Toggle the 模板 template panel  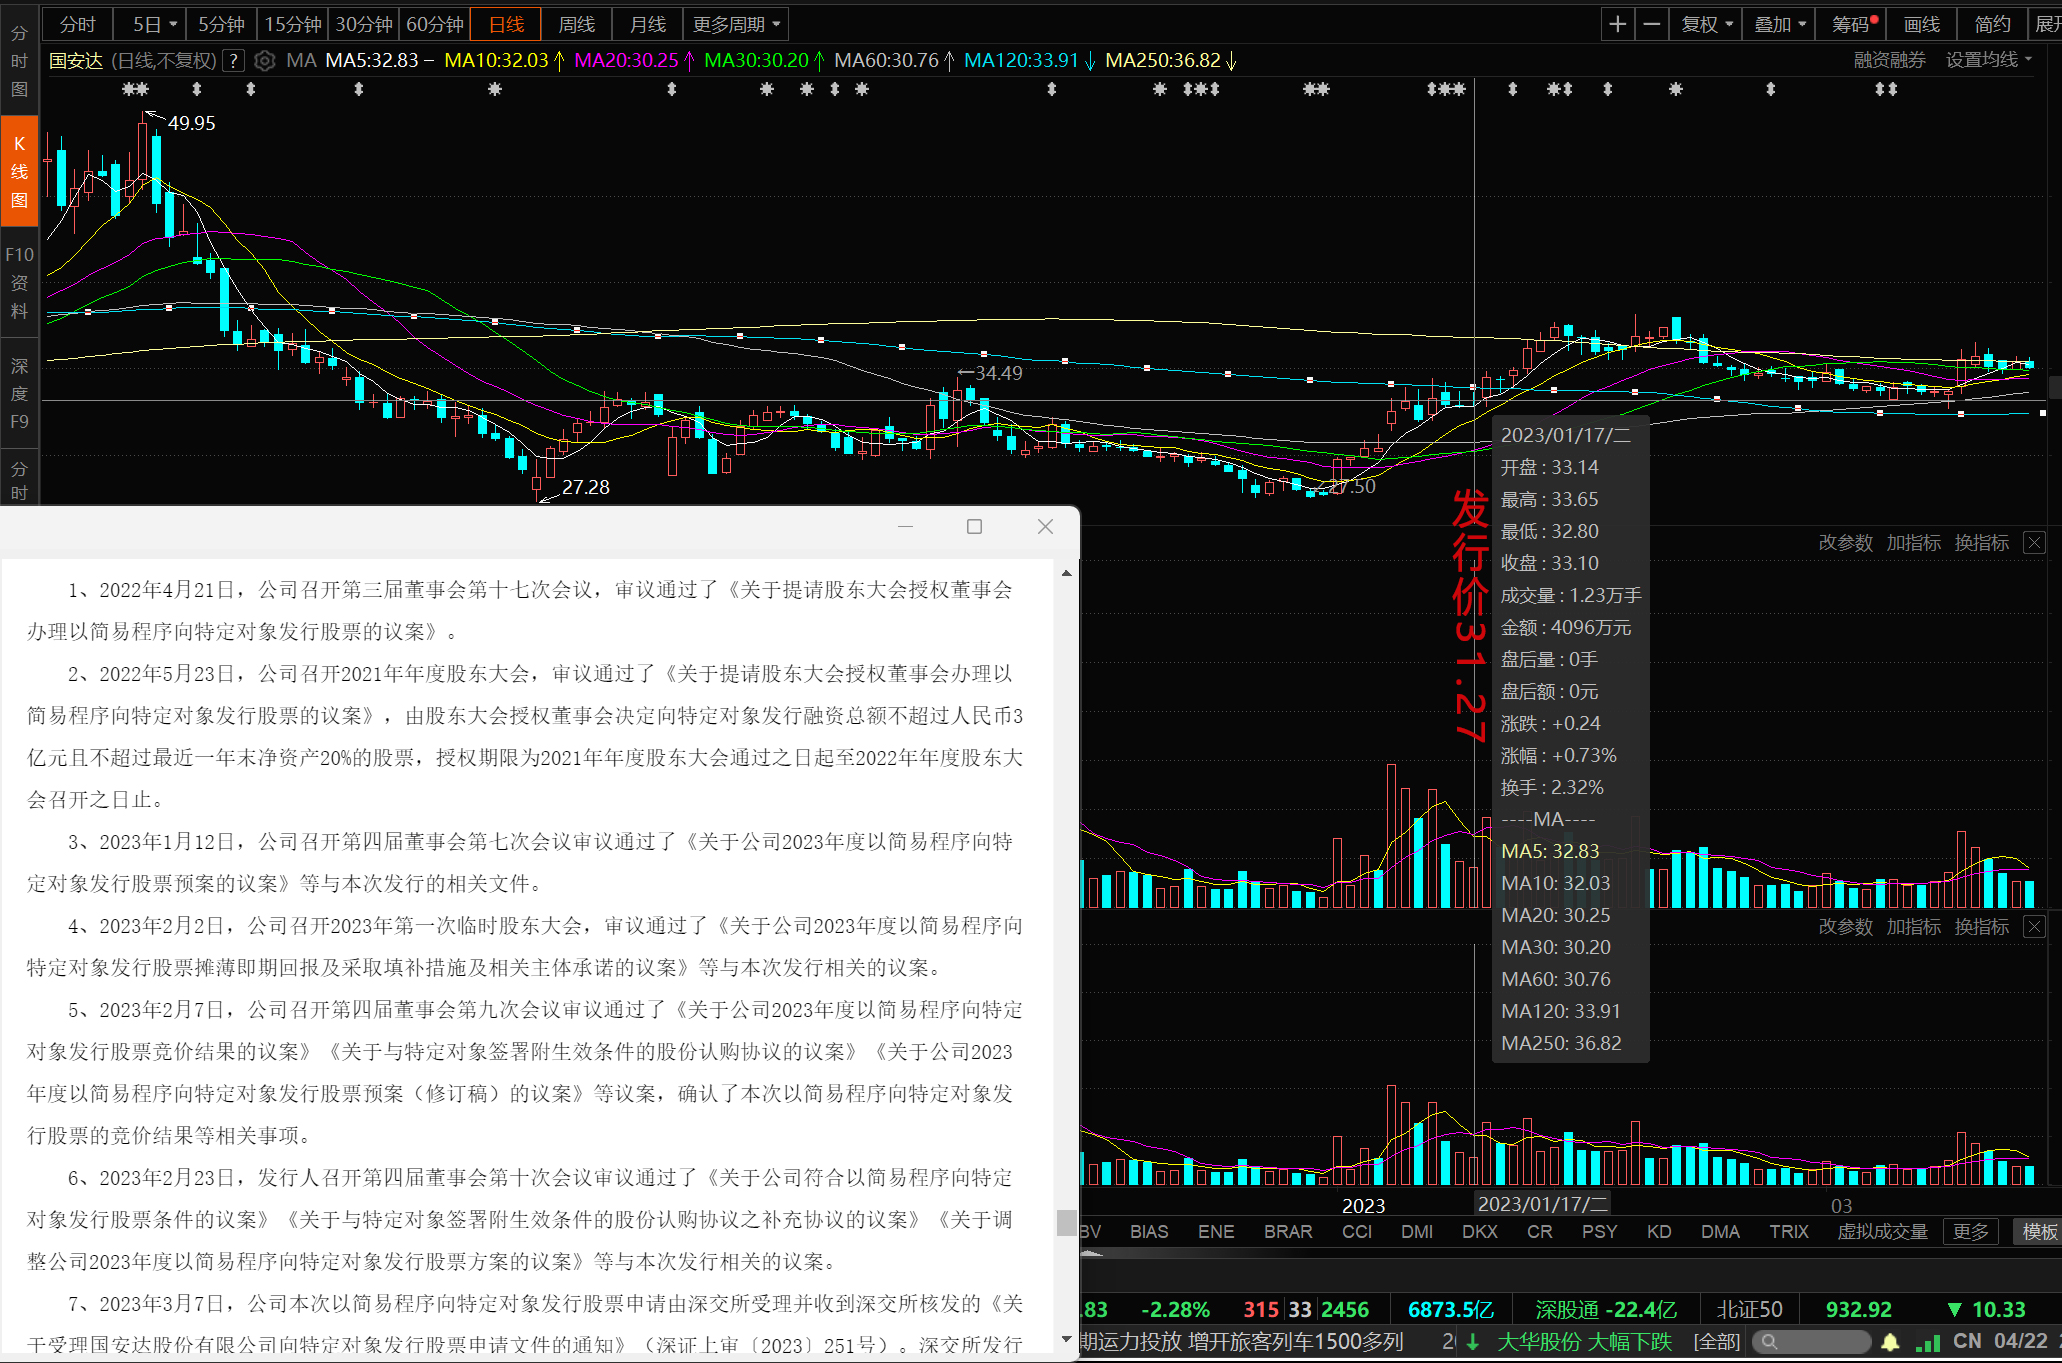2039,1231
